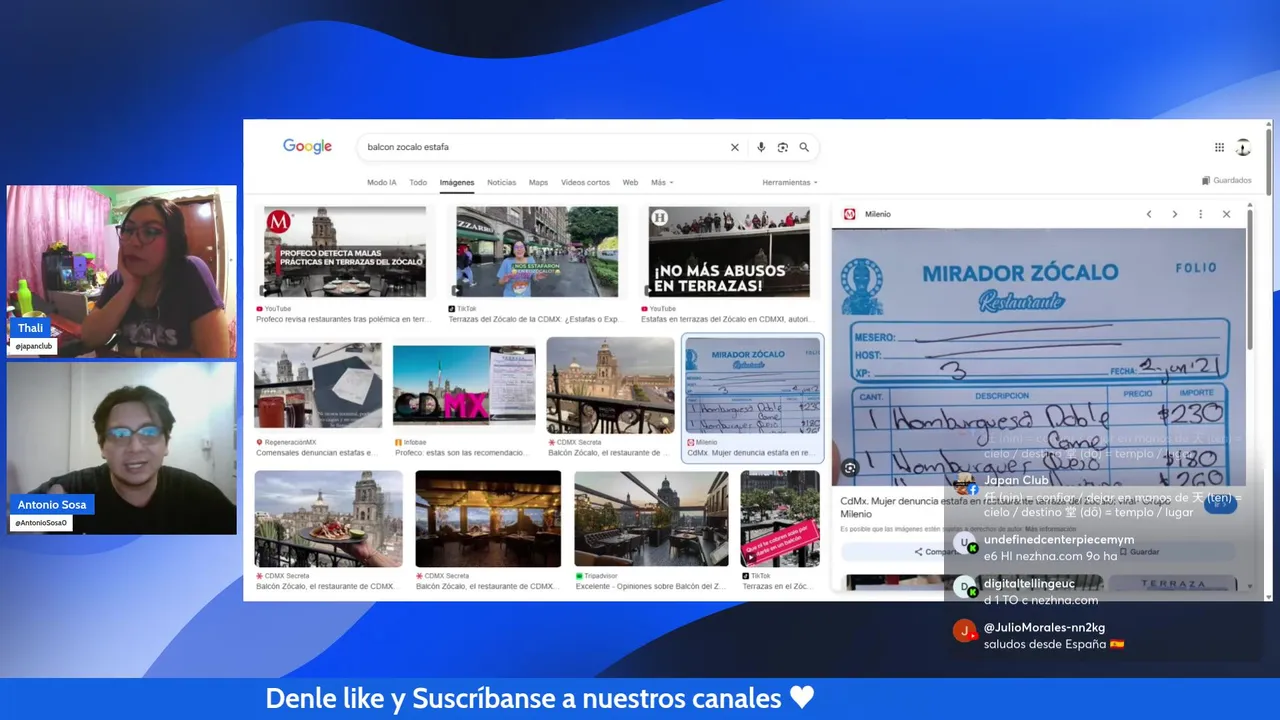
Task: Select the Imágenes tab
Action: 457,182
